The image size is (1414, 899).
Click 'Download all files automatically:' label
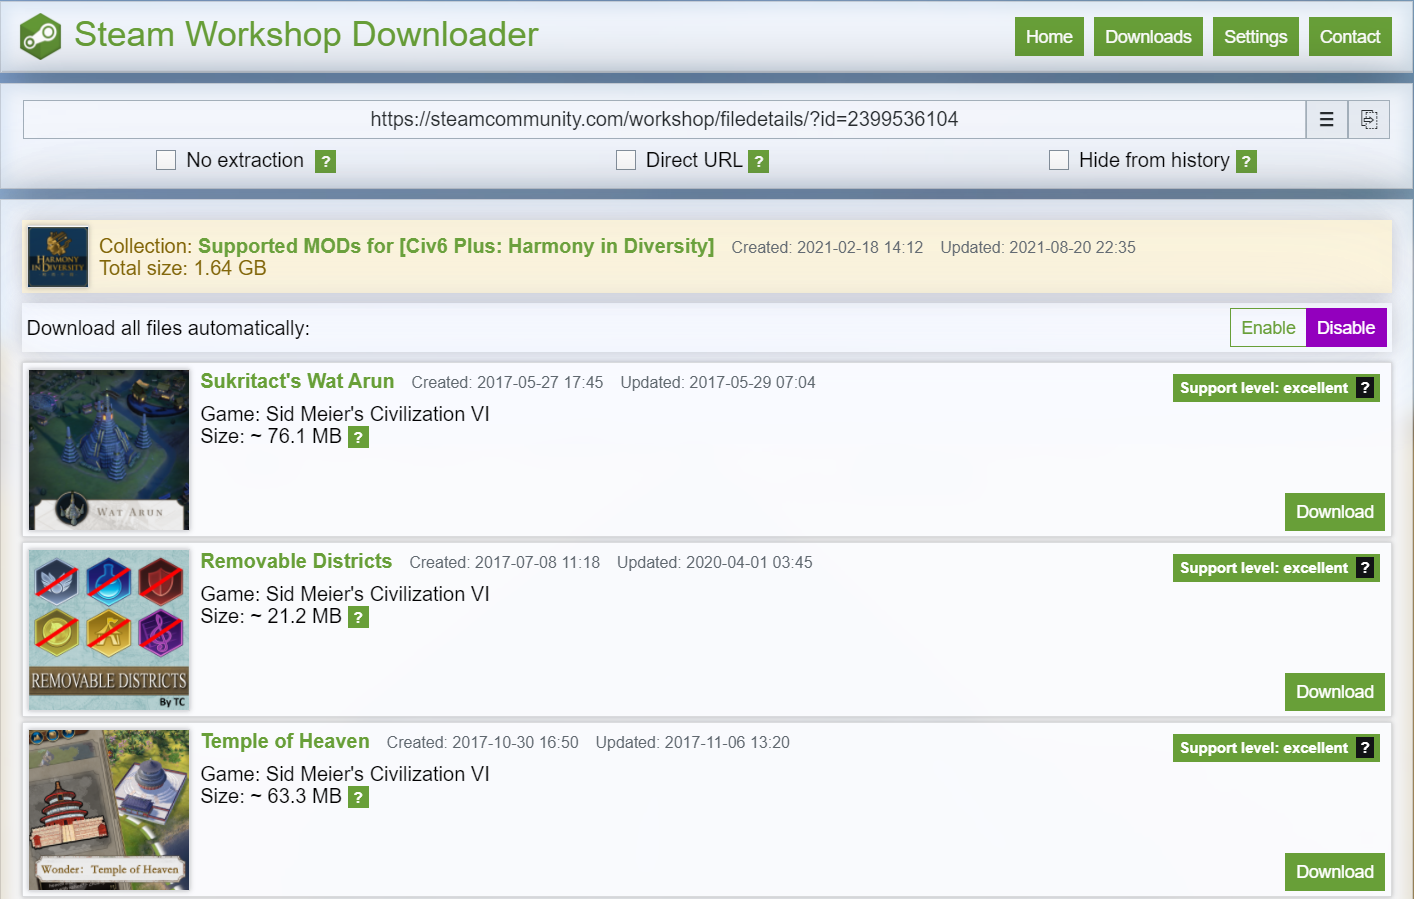tap(168, 328)
